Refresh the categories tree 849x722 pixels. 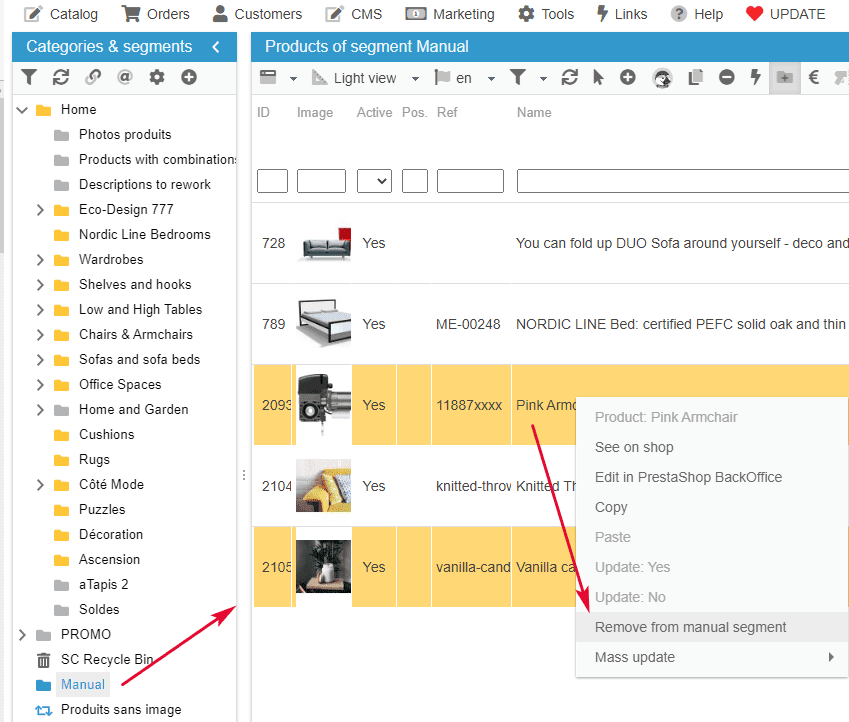coord(61,77)
